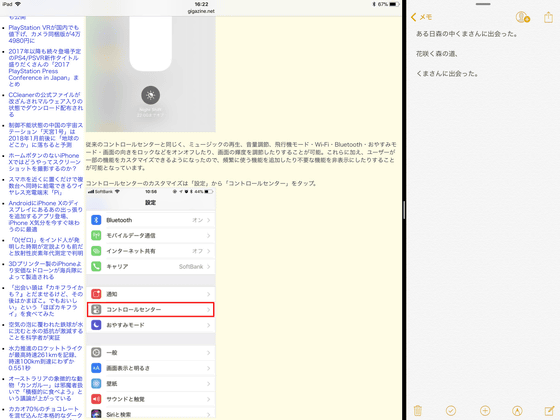
Task: Tap the Siri and Search icon
Action: [x=96, y=414]
